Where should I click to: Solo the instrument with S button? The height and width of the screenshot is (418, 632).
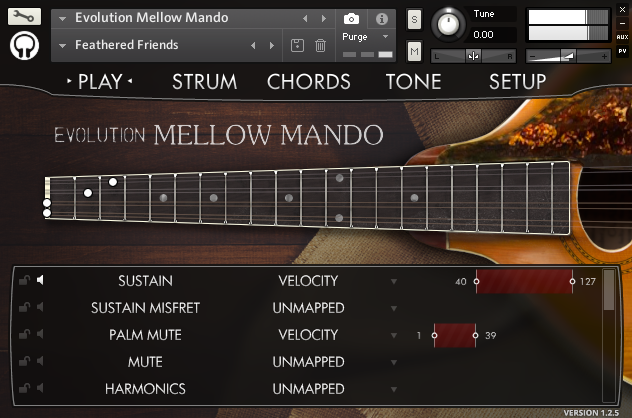point(414,20)
